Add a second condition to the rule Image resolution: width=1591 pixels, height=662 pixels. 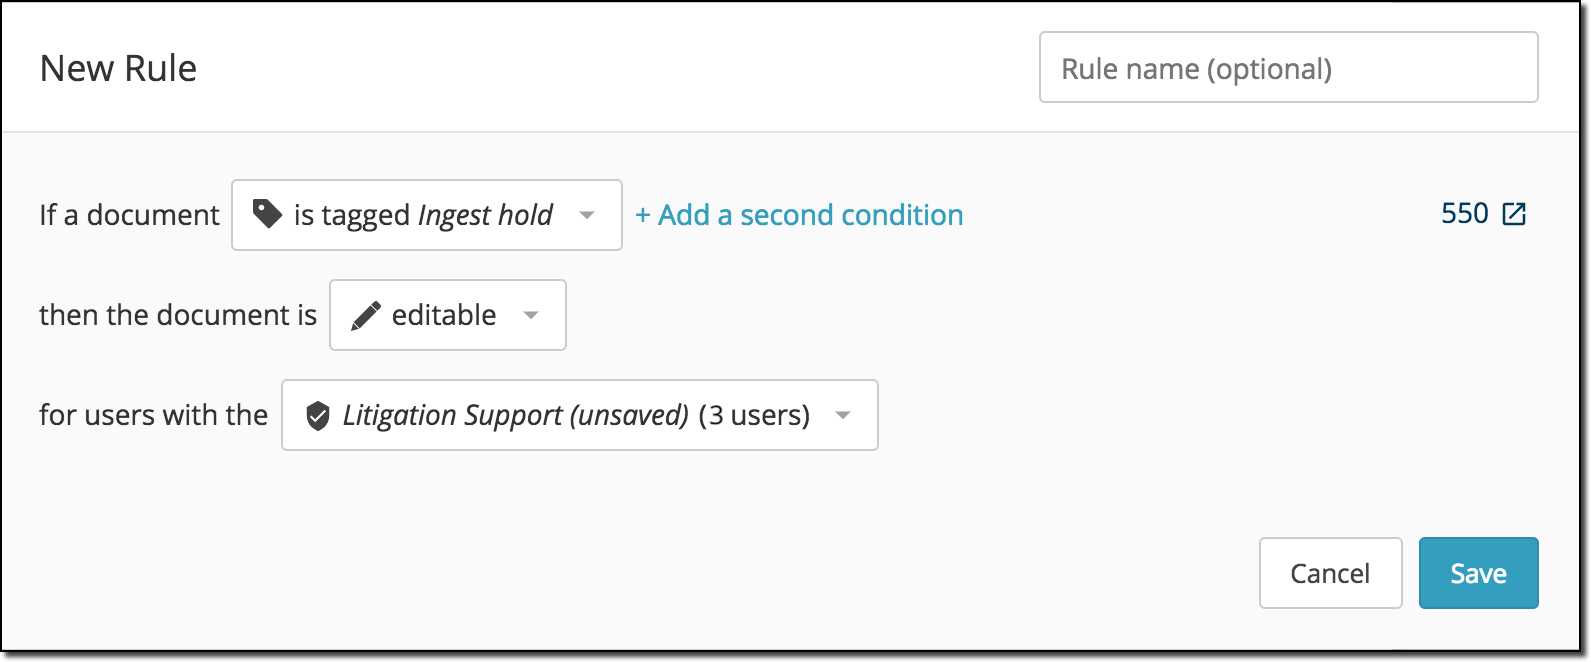pyautogui.click(x=799, y=215)
